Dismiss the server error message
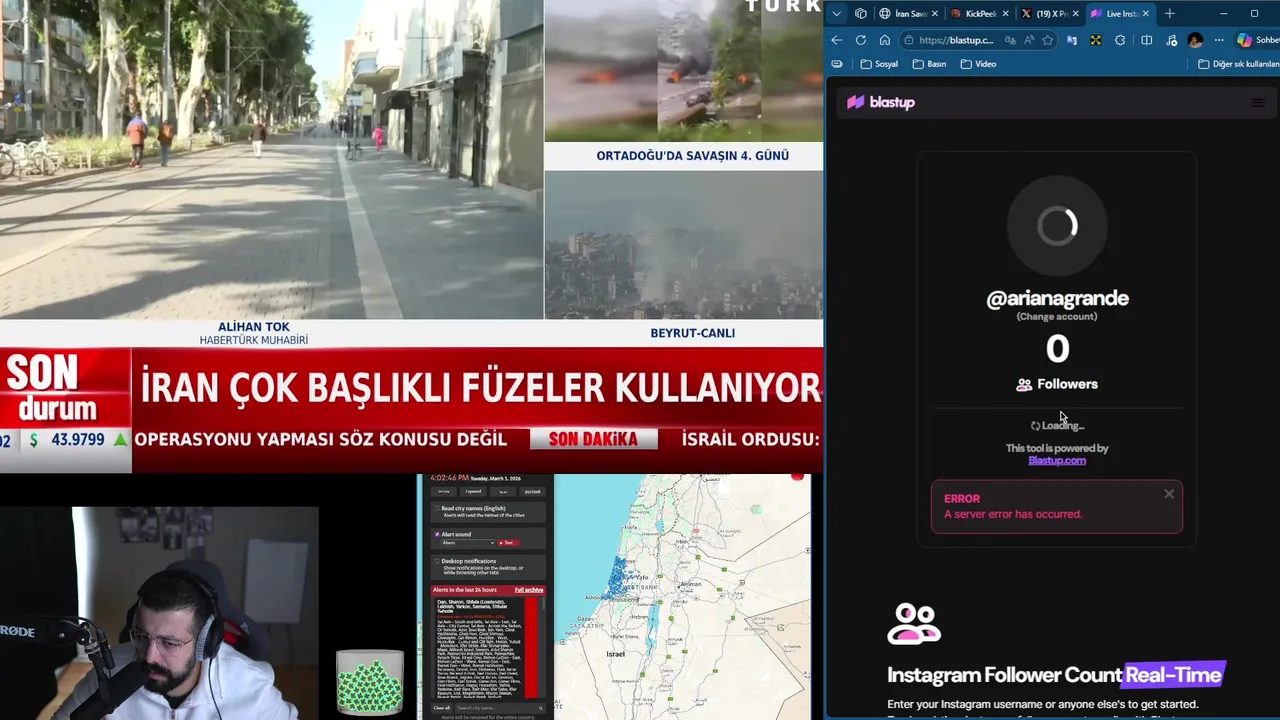The width and height of the screenshot is (1280, 720). coord(1169,494)
